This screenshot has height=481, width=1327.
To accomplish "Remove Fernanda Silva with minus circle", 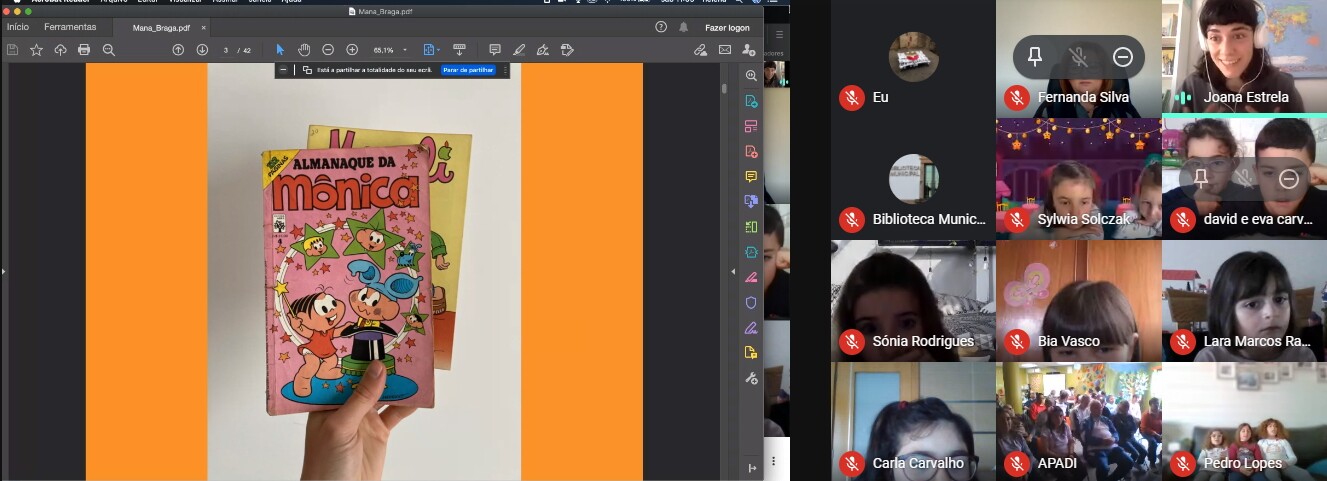I will point(1122,57).
